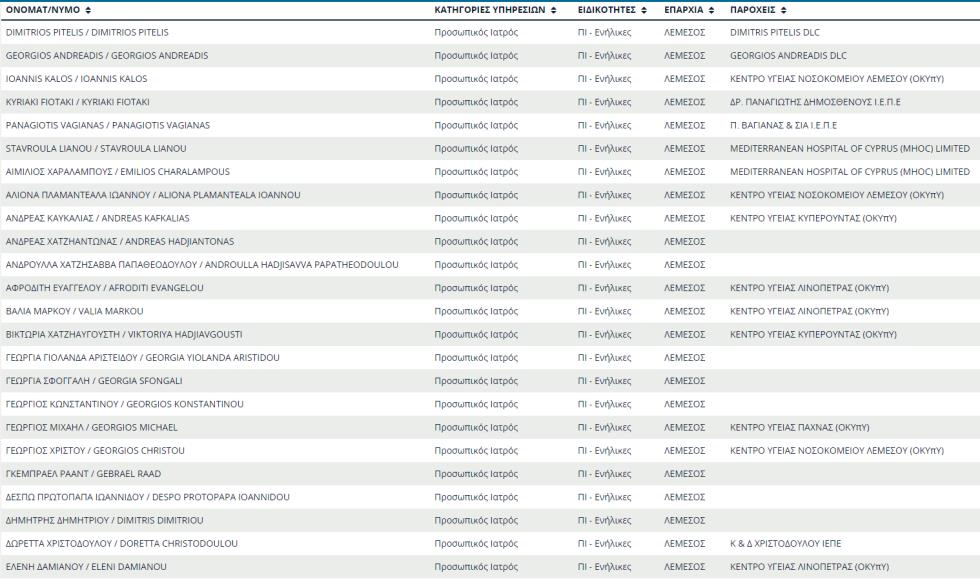Sort table by ΟΝΟΜΑΤ/ΝΥΜΟ sort arrows icon
The height and width of the screenshot is (579, 980).
pos(88,10)
